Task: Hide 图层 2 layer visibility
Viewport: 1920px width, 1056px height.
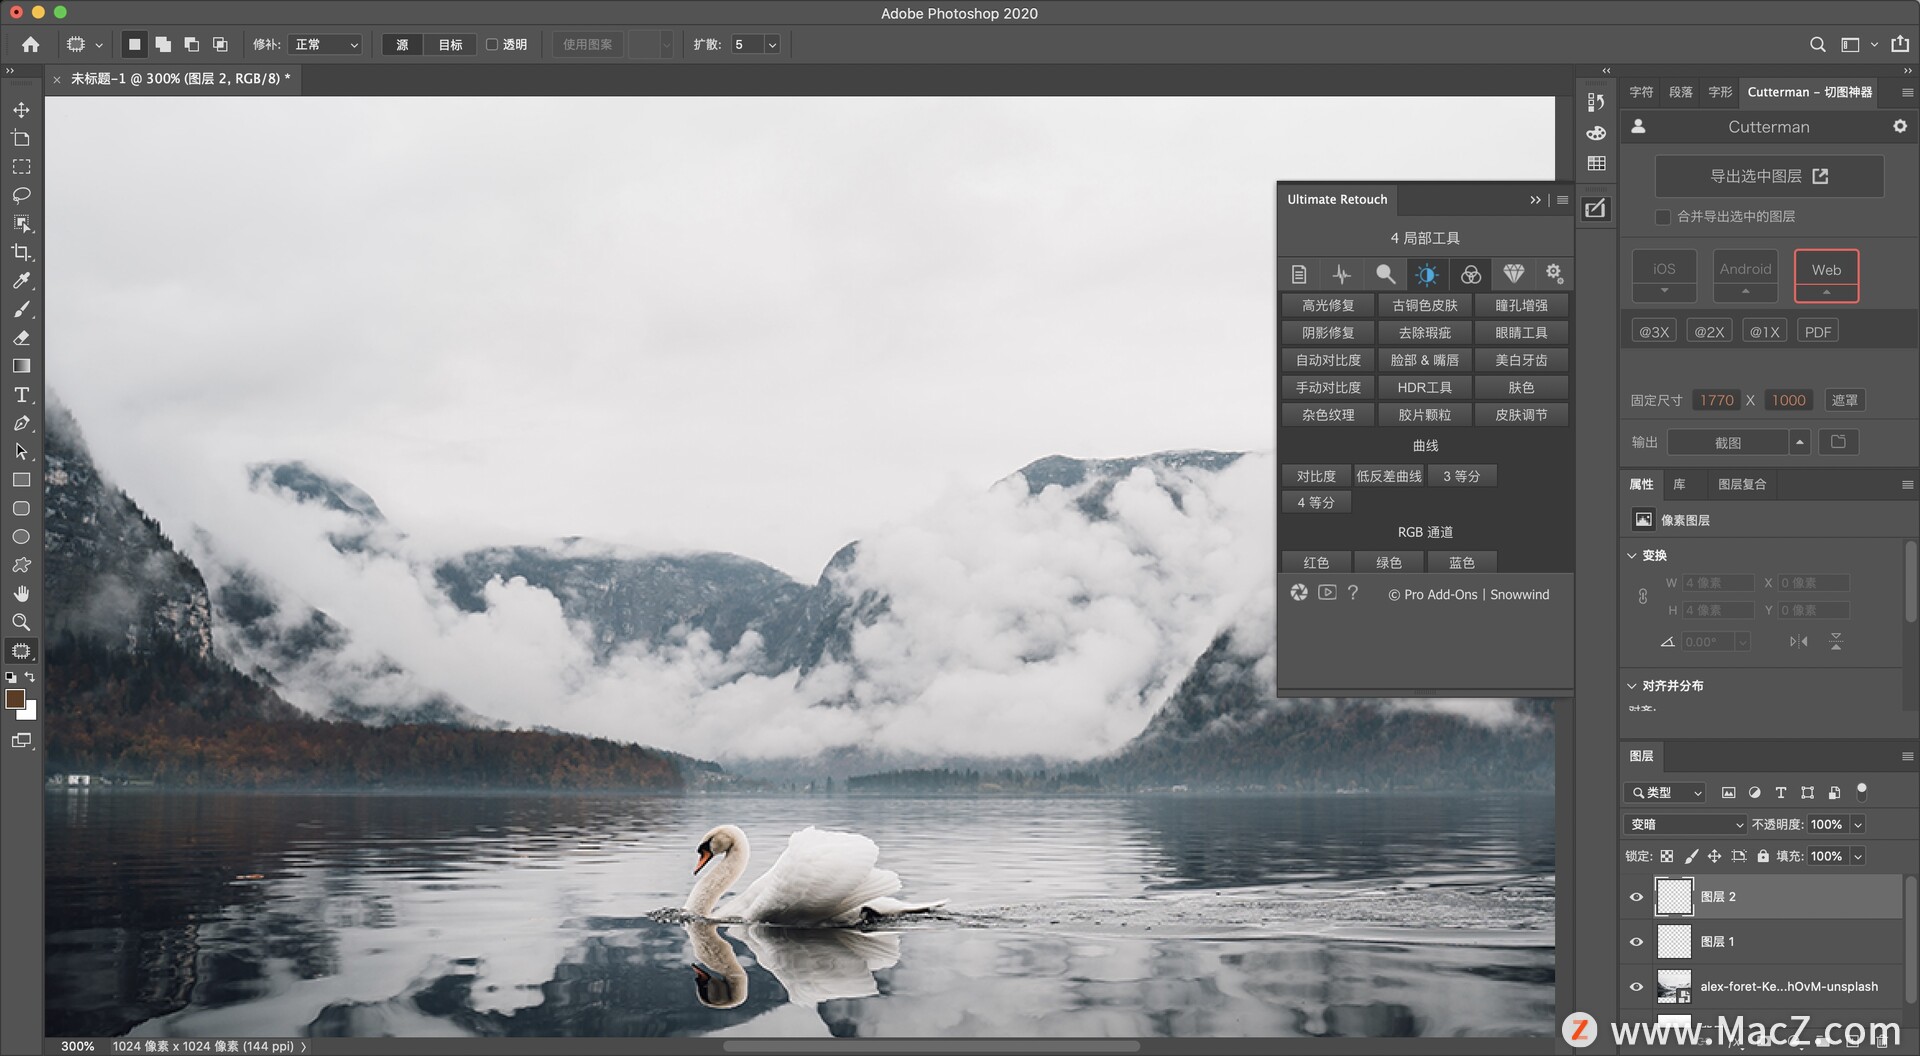Action: click(1636, 897)
